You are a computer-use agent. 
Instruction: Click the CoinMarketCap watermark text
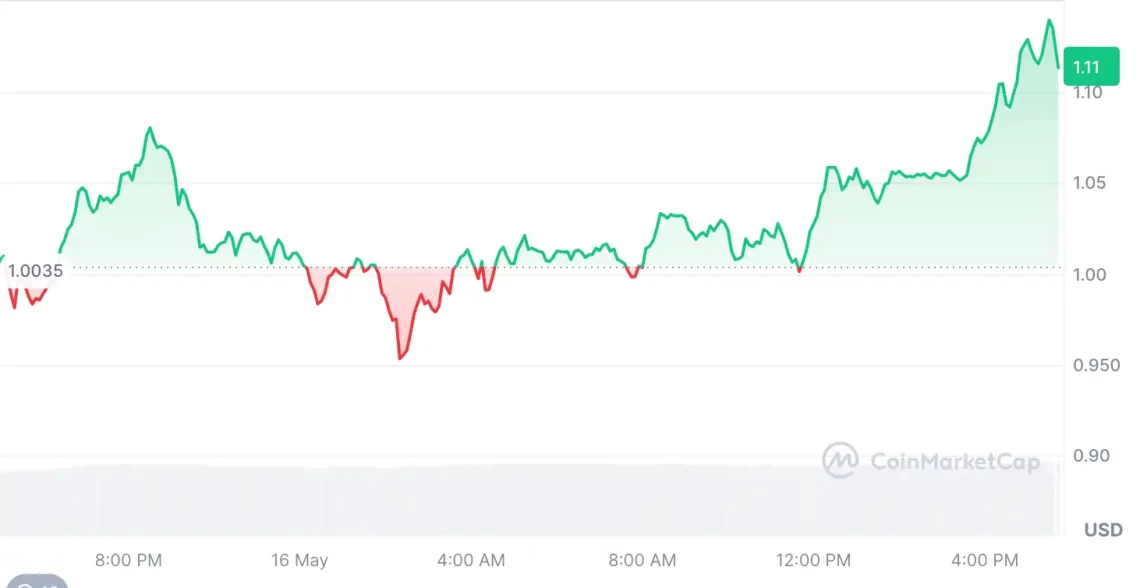tap(954, 461)
